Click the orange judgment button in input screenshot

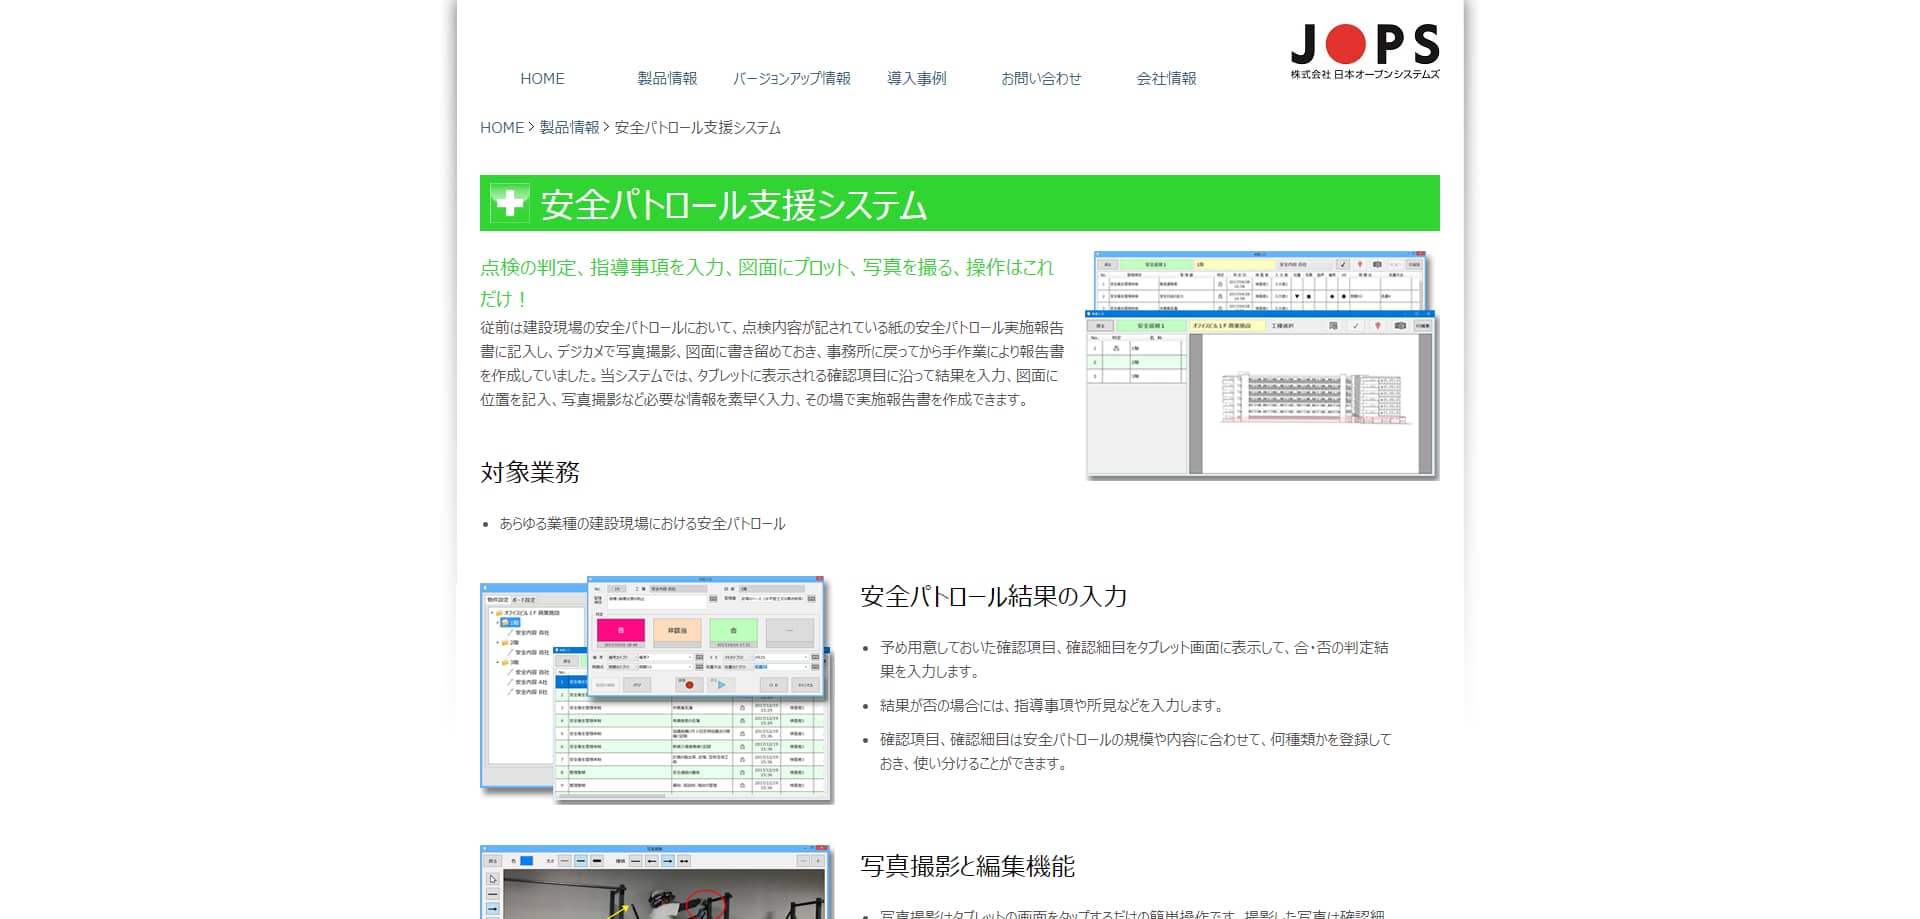pyautogui.click(x=677, y=631)
